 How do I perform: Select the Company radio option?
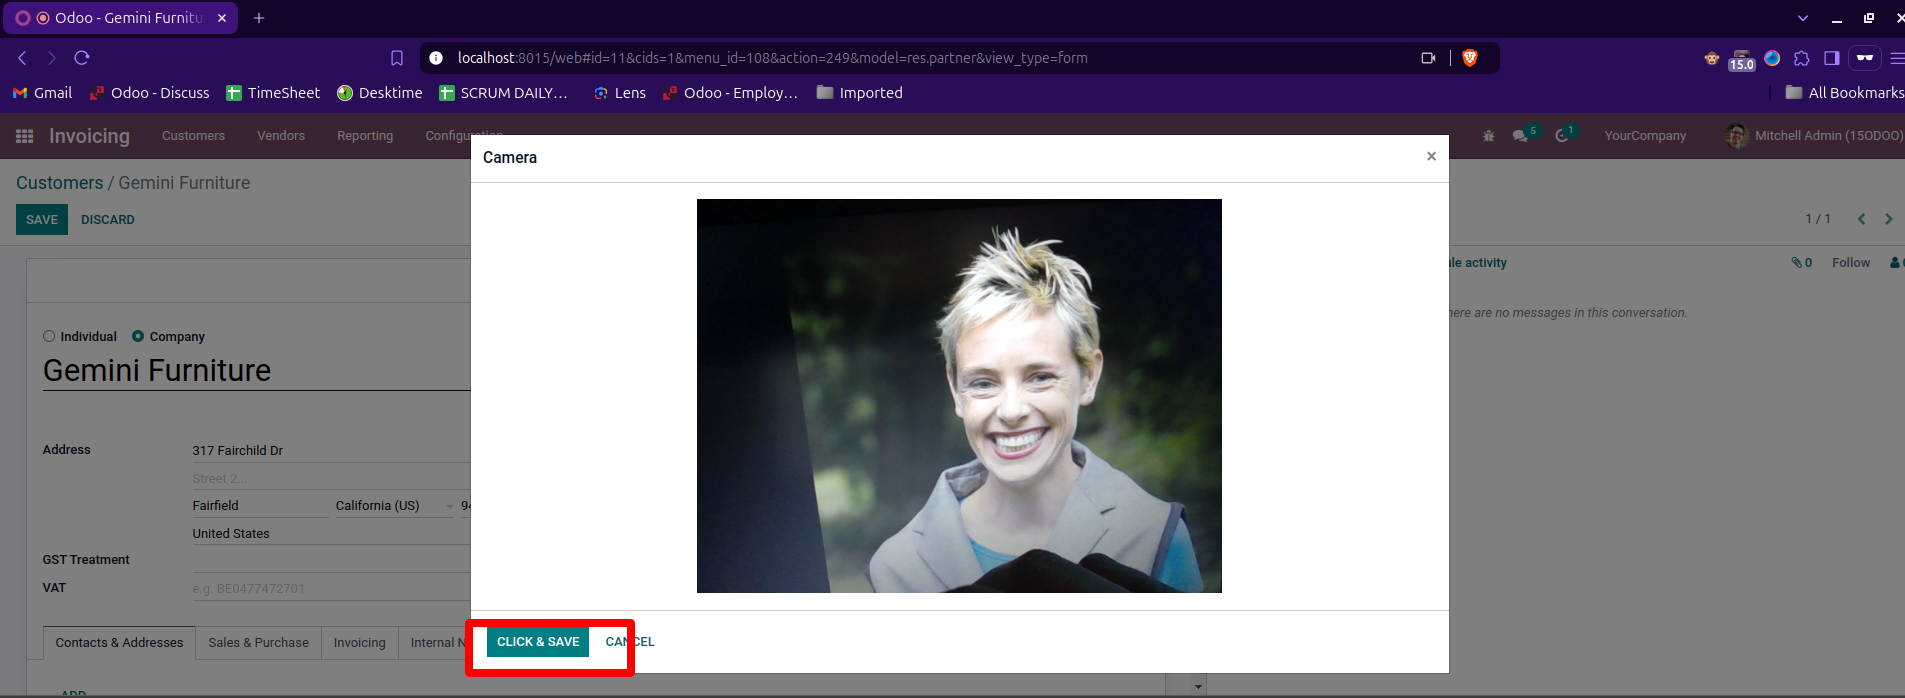tap(138, 336)
